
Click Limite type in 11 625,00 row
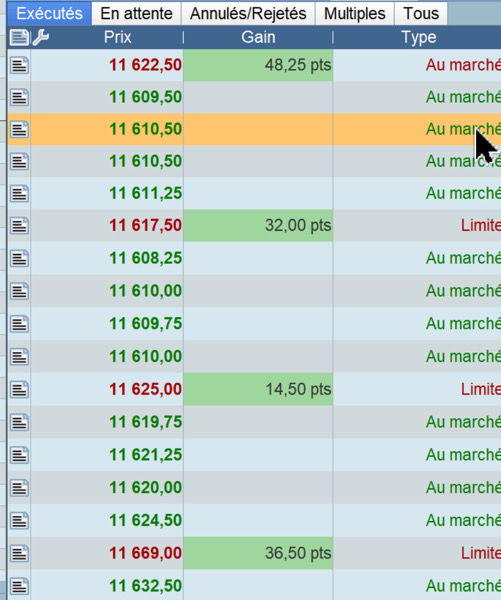[x=481, y=389]
